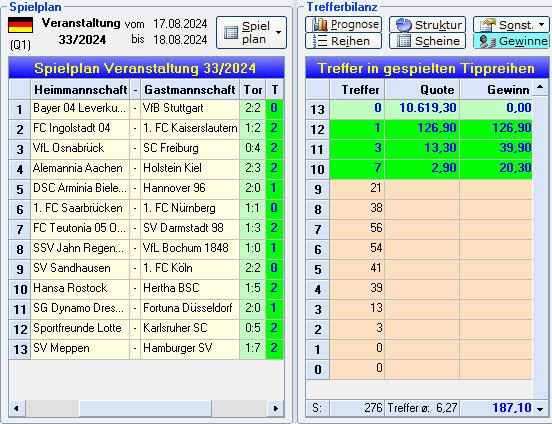Click the Scheine grid icon

tap(403, 41)
